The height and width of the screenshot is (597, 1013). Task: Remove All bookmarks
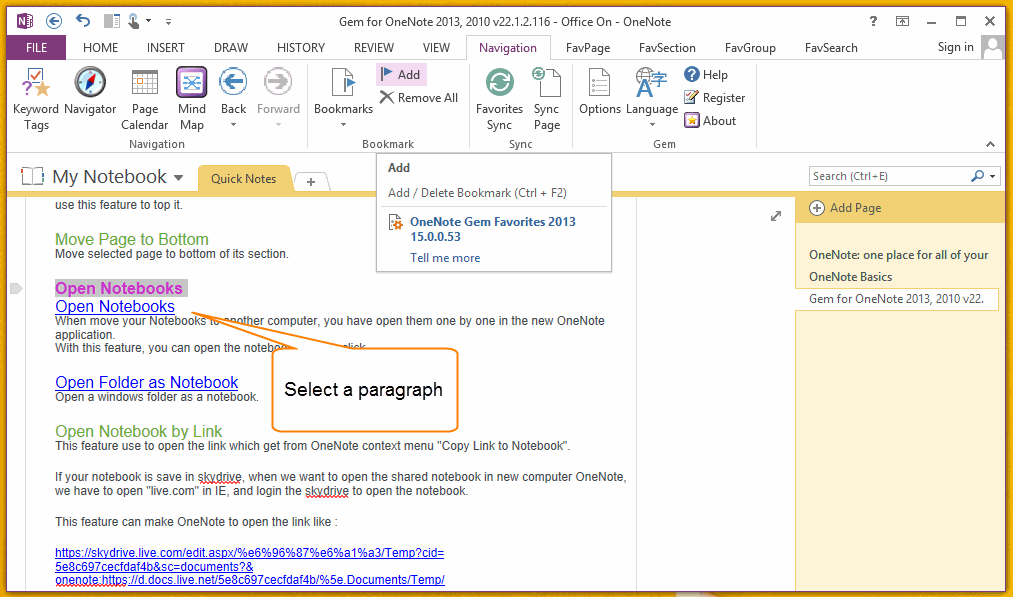(419, 98)
